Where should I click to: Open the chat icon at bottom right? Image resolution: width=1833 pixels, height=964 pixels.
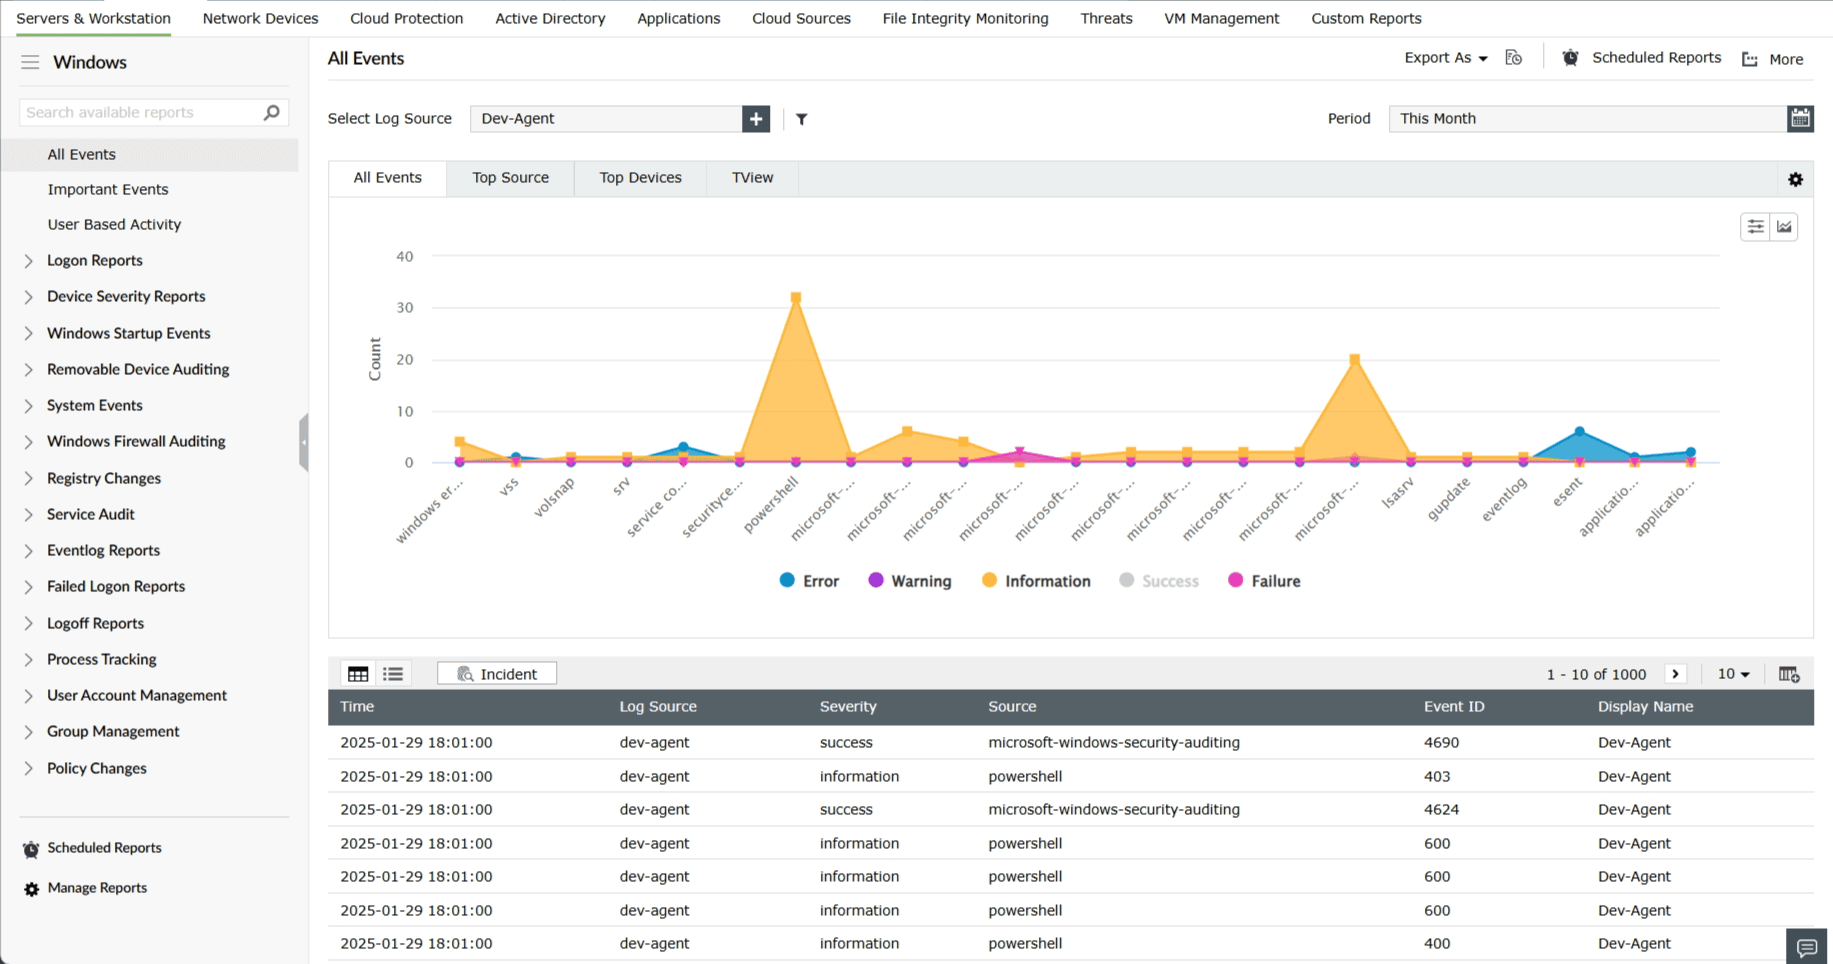pyautogui.click(x=1806, y=947)
